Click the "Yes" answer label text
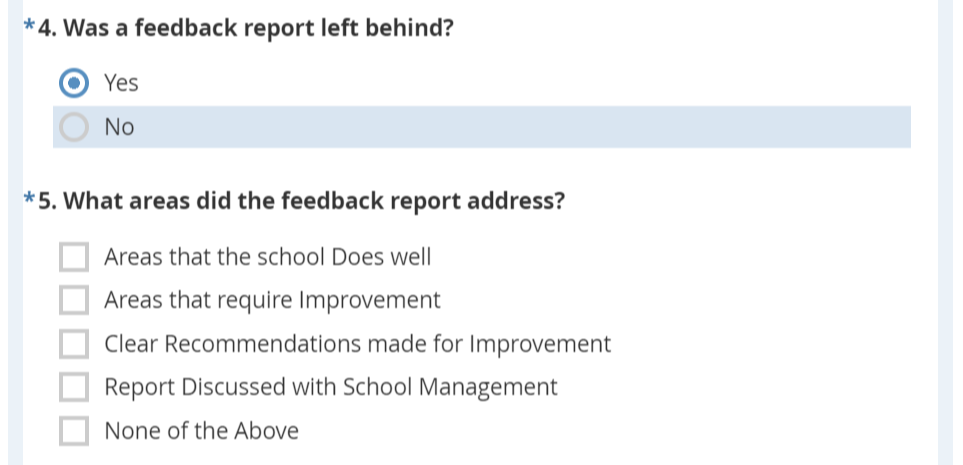 coord(121,84)
